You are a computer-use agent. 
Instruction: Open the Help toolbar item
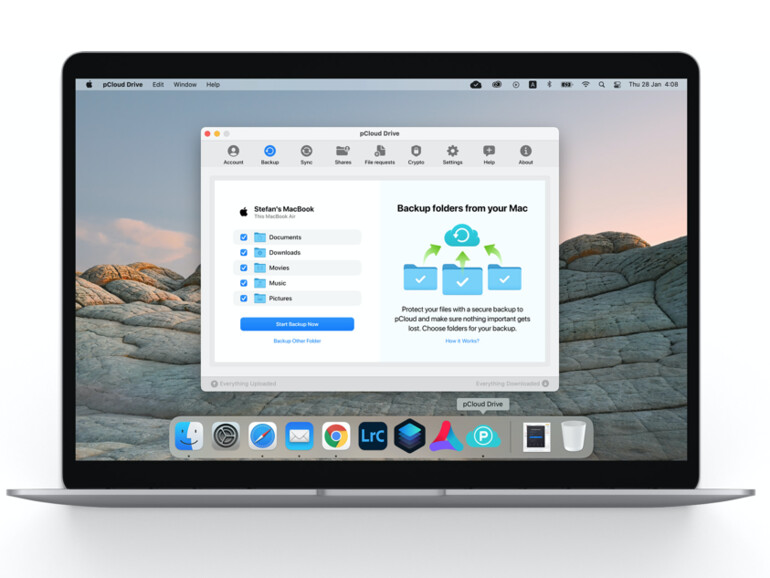pos(489,155)
